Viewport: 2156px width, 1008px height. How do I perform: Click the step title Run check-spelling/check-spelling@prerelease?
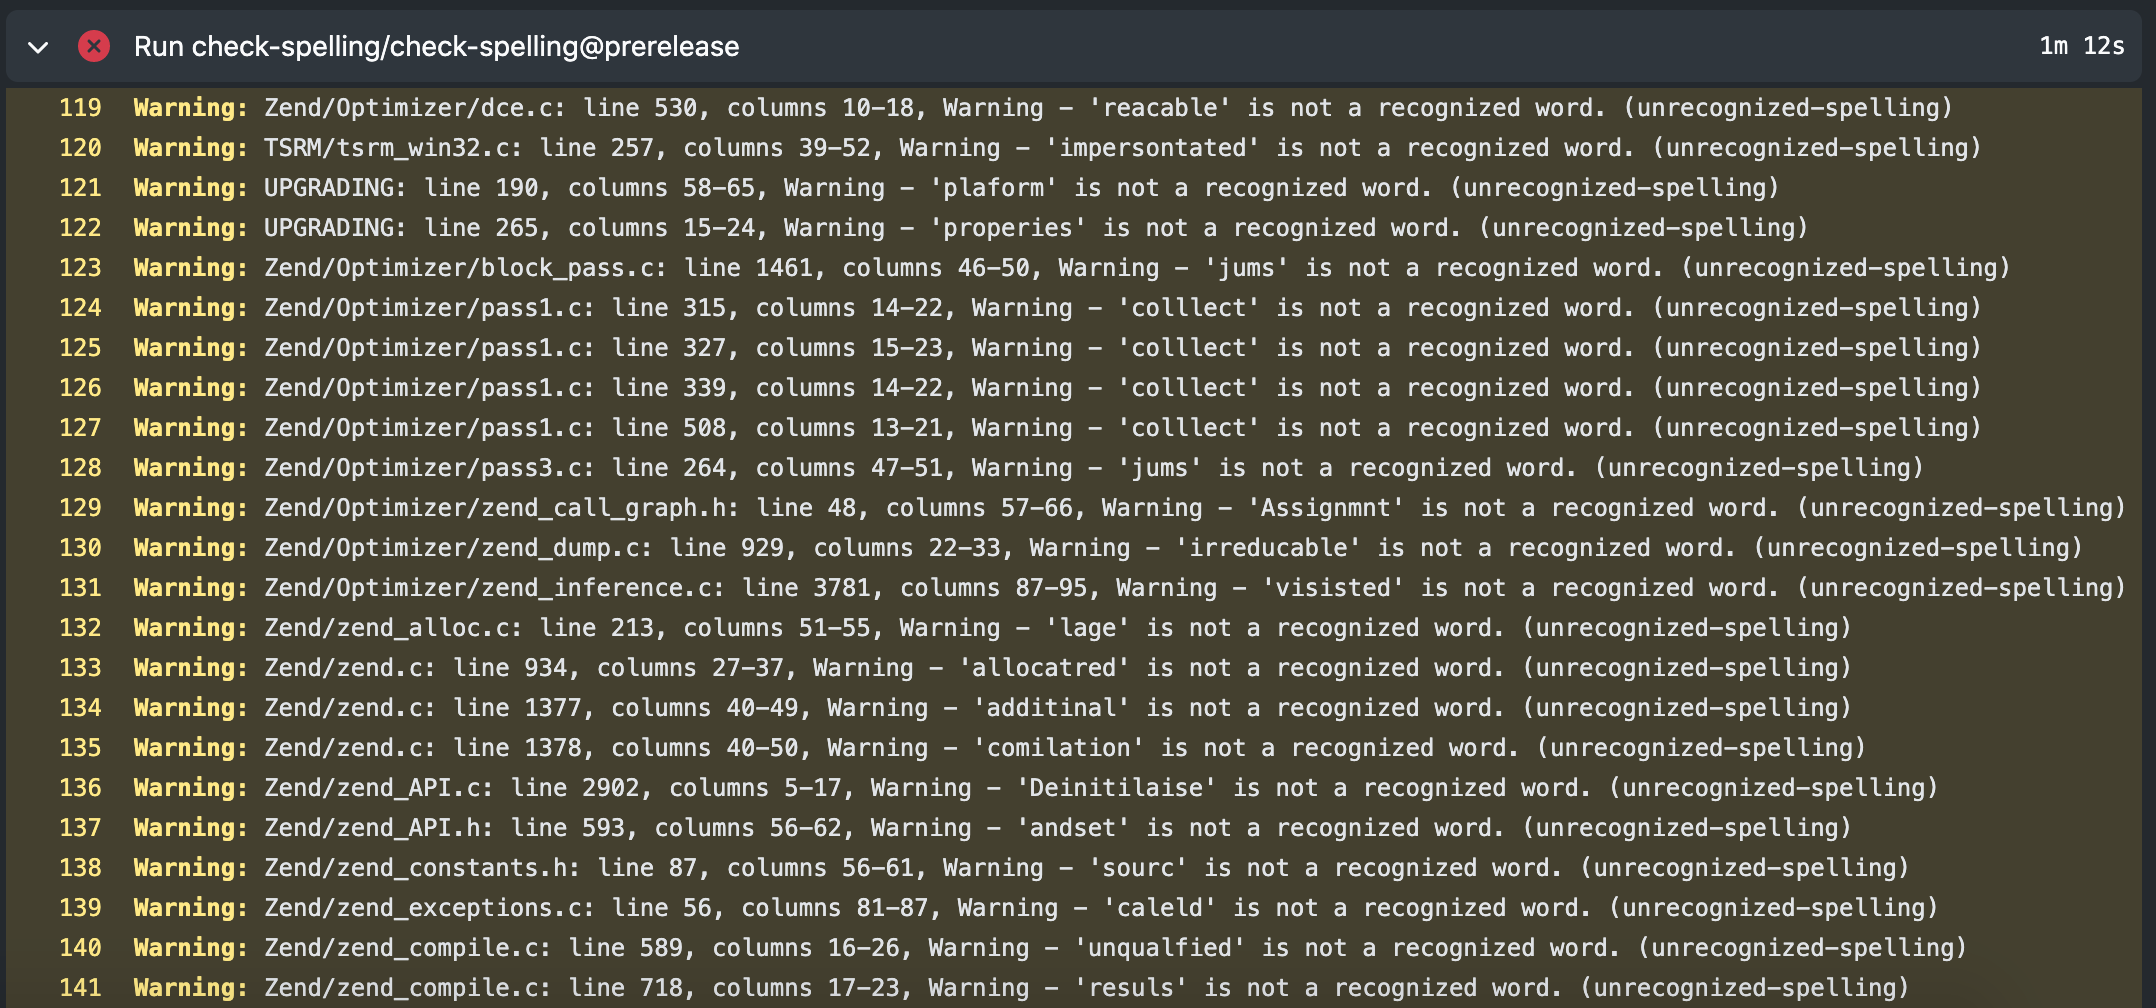pos(436,46)
